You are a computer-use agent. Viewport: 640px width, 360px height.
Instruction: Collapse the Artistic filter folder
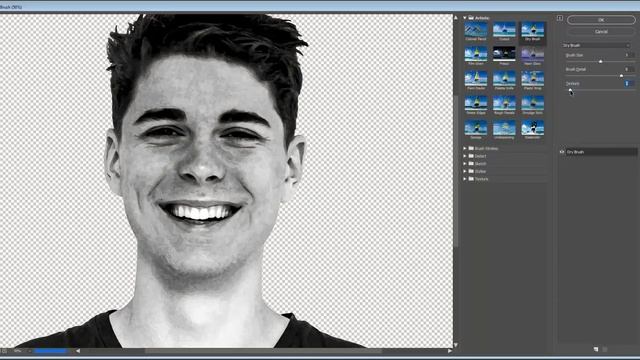[x=464, y=18]
